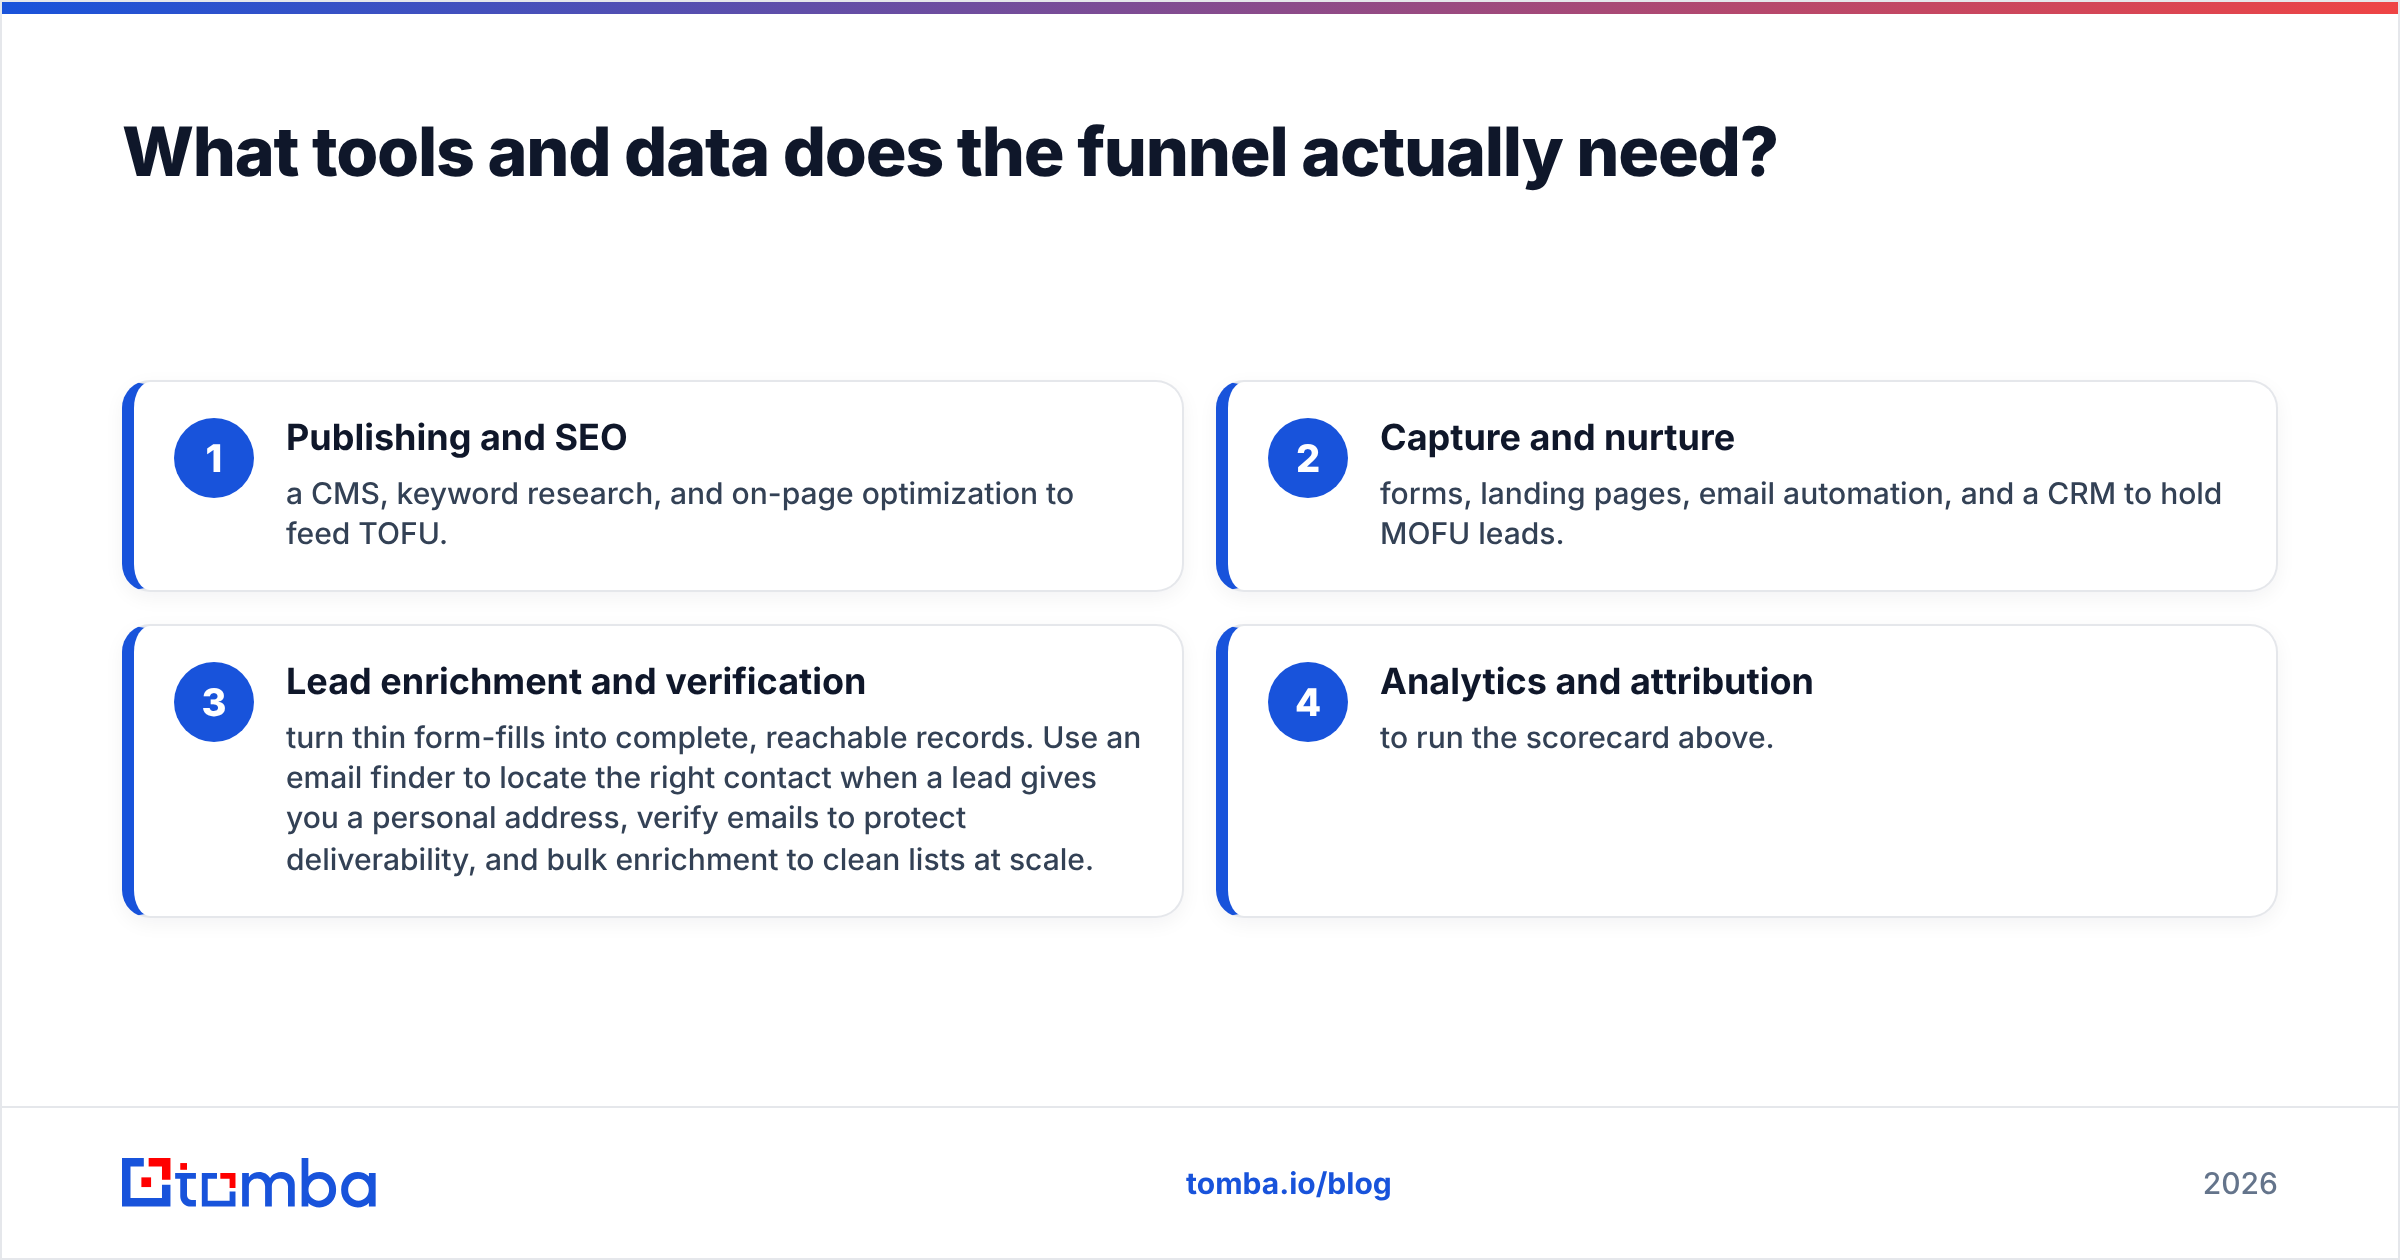Click the 2026 year label

[x=2240, y=1184]
